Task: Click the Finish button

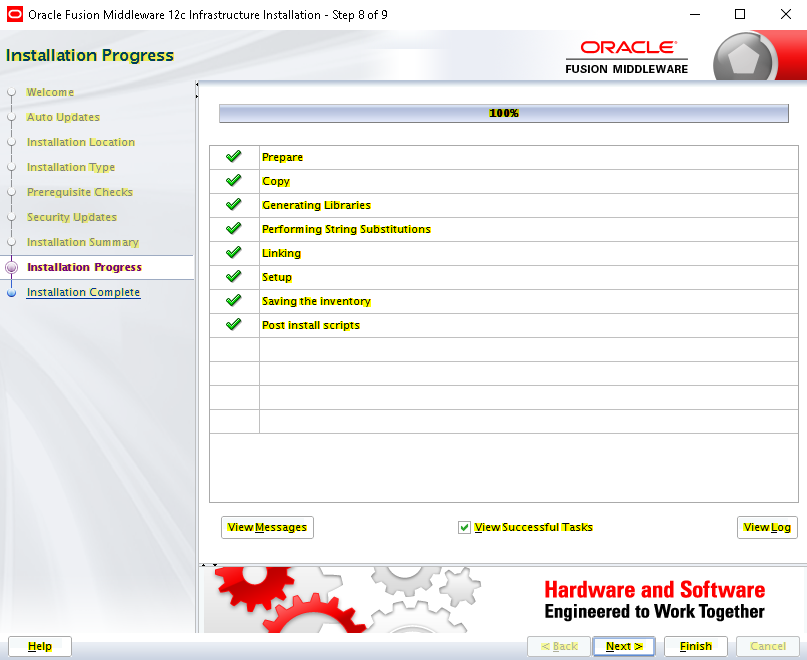Action: point(696,646)
